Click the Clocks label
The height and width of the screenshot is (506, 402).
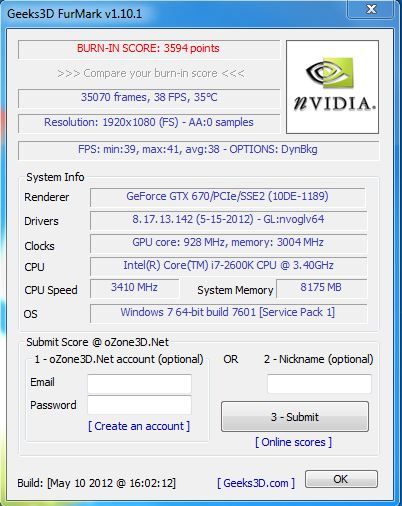[39, 246]
